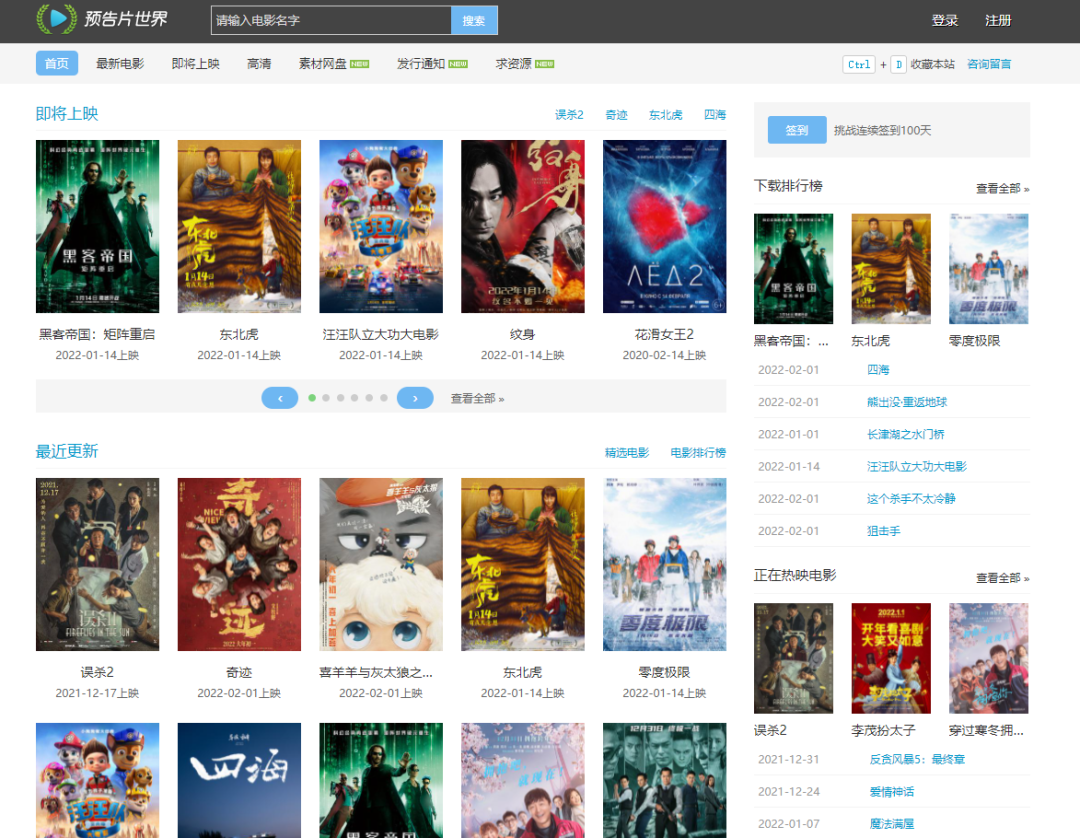Click 汪汪队立大功大电影 ranking entry
This screenshot has width=1080, height=838.
click(917, 467)
